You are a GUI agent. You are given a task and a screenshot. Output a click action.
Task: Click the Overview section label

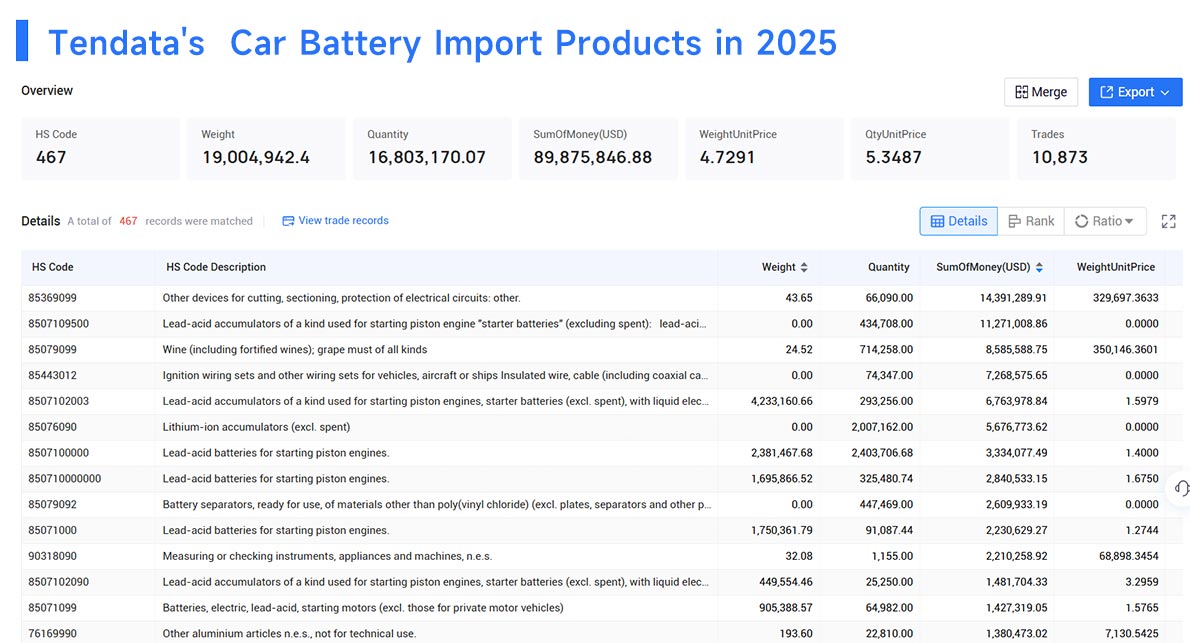pos(47,91)
